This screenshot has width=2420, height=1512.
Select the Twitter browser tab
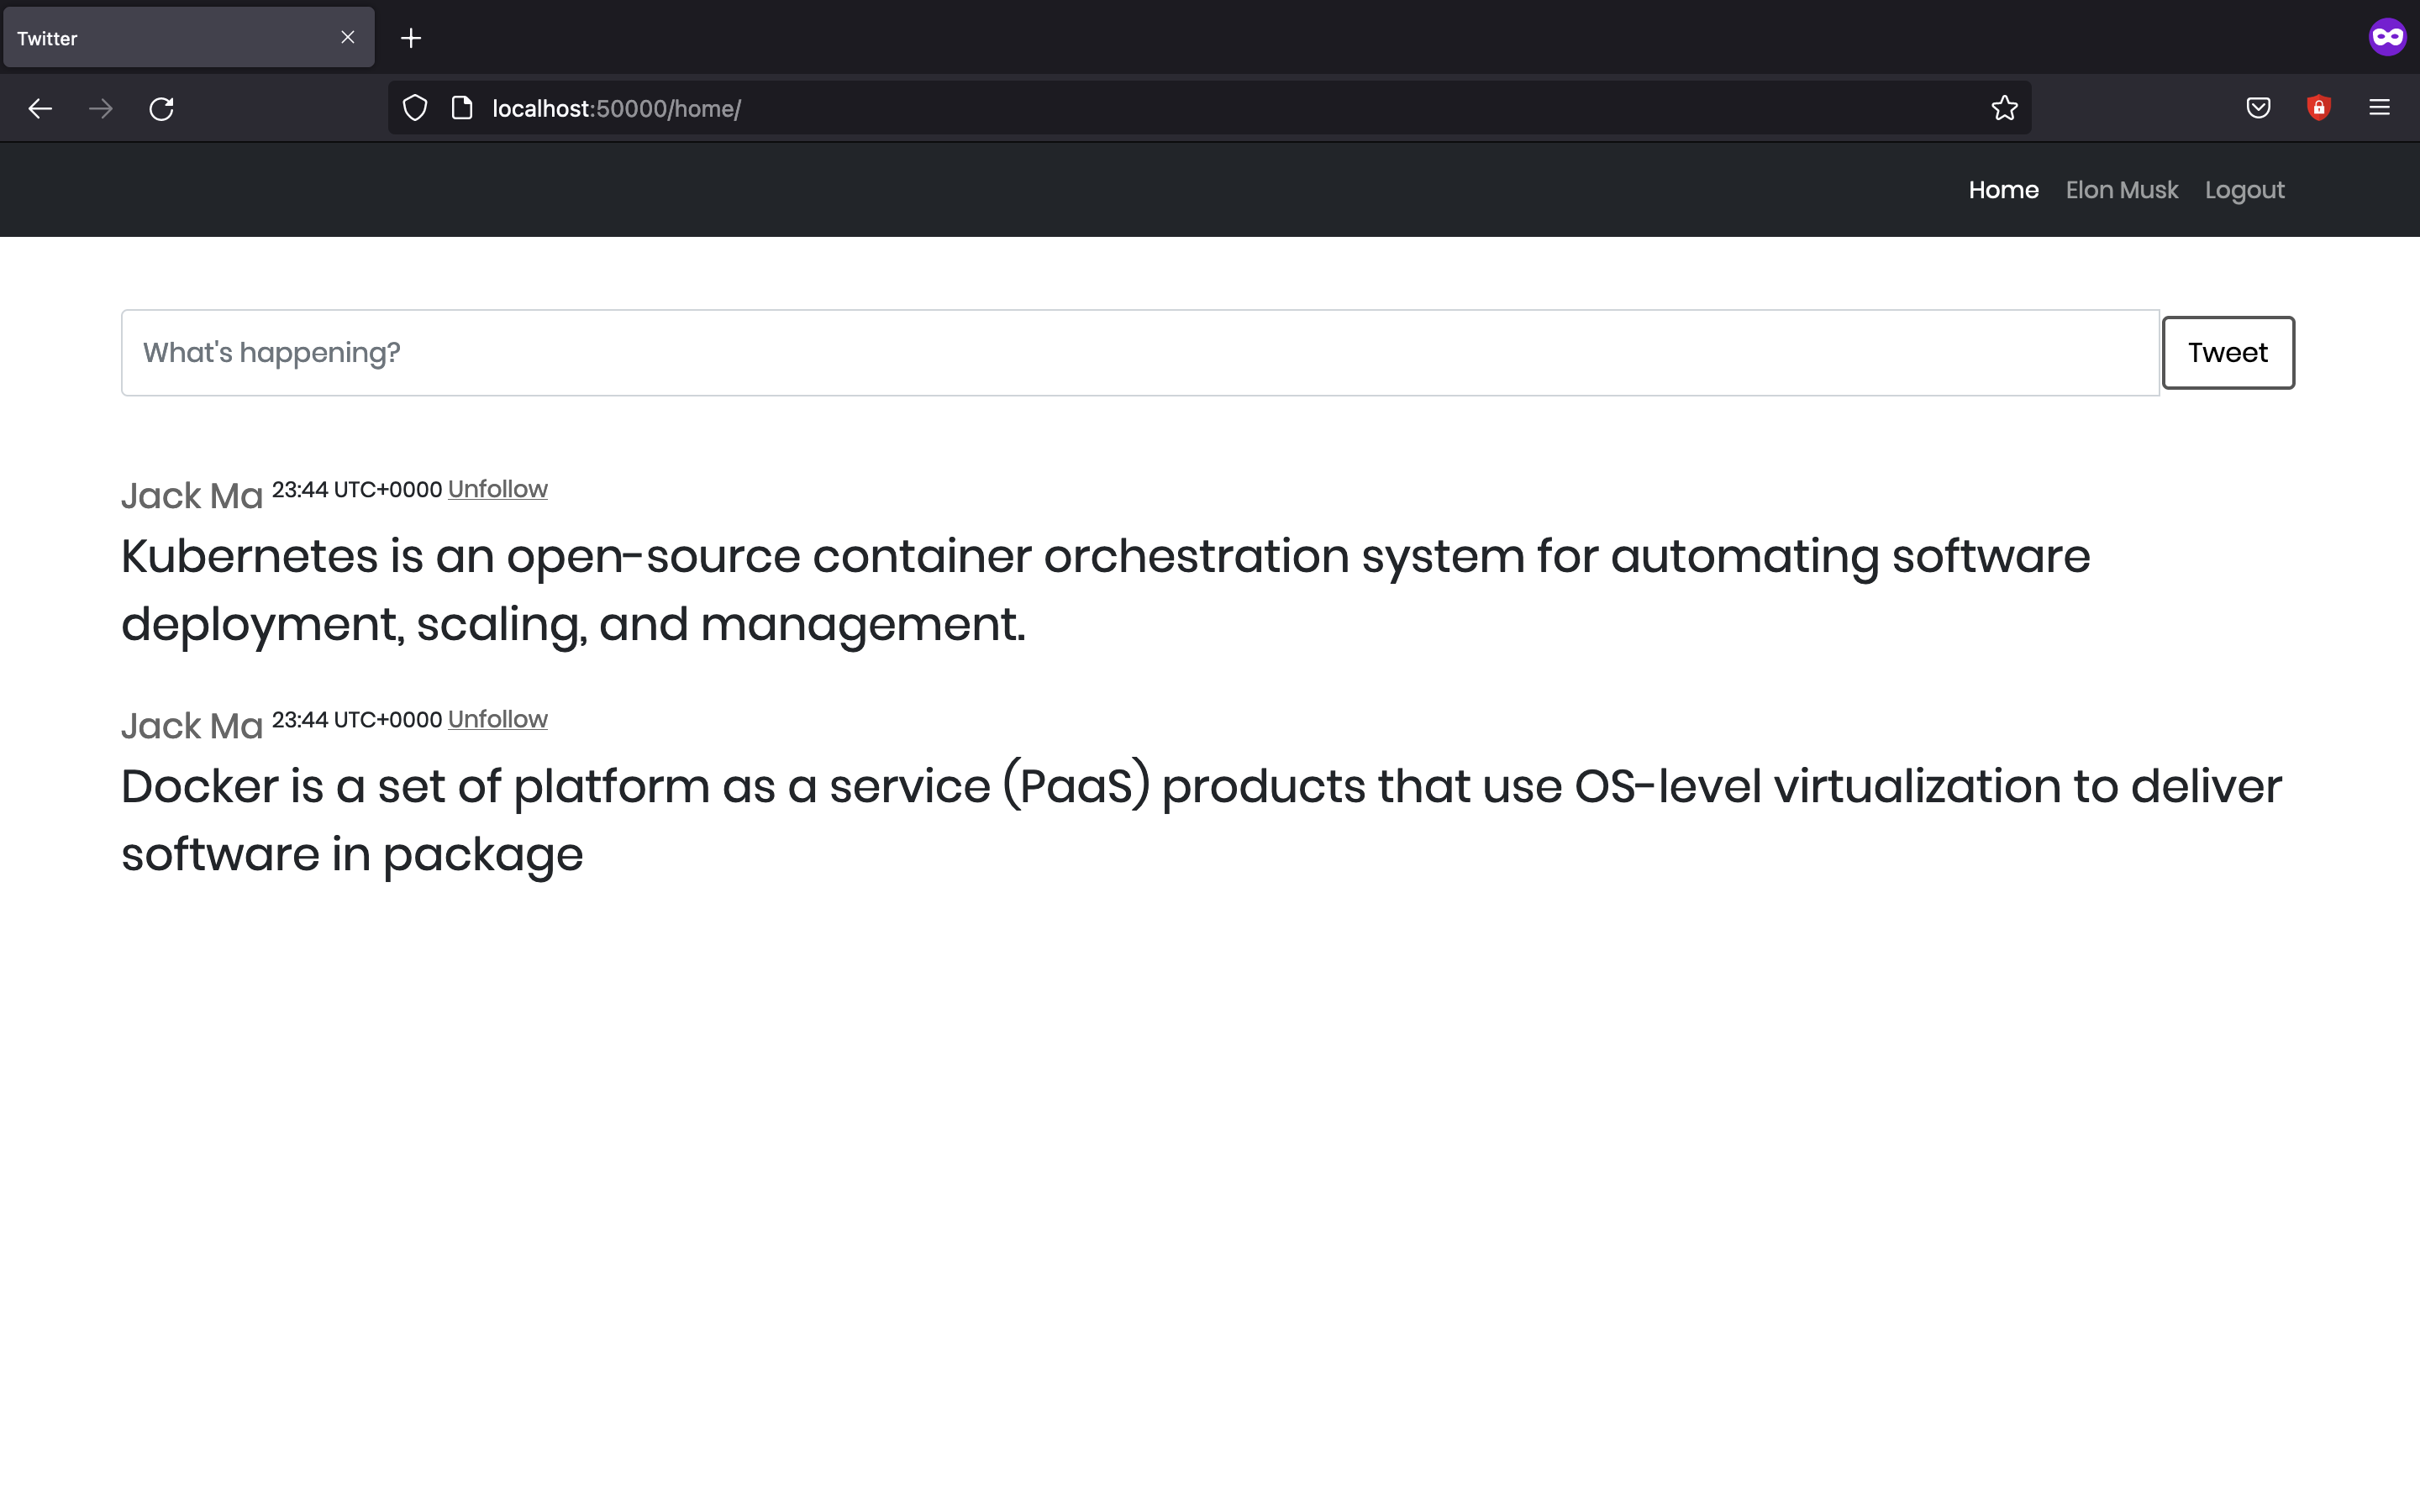point(170,38)
